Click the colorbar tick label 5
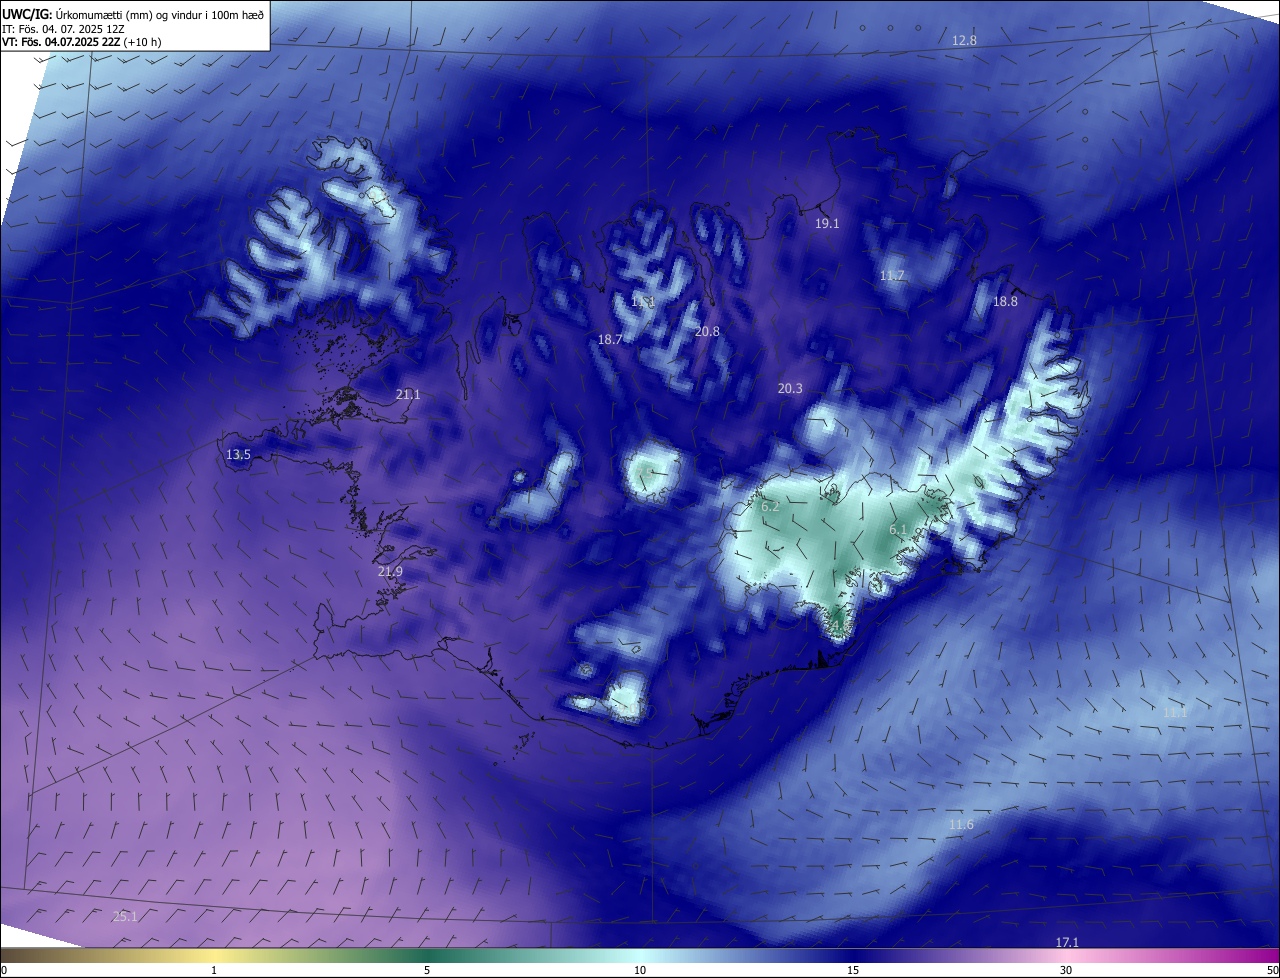1280x978 pixels. coord(427,971)
